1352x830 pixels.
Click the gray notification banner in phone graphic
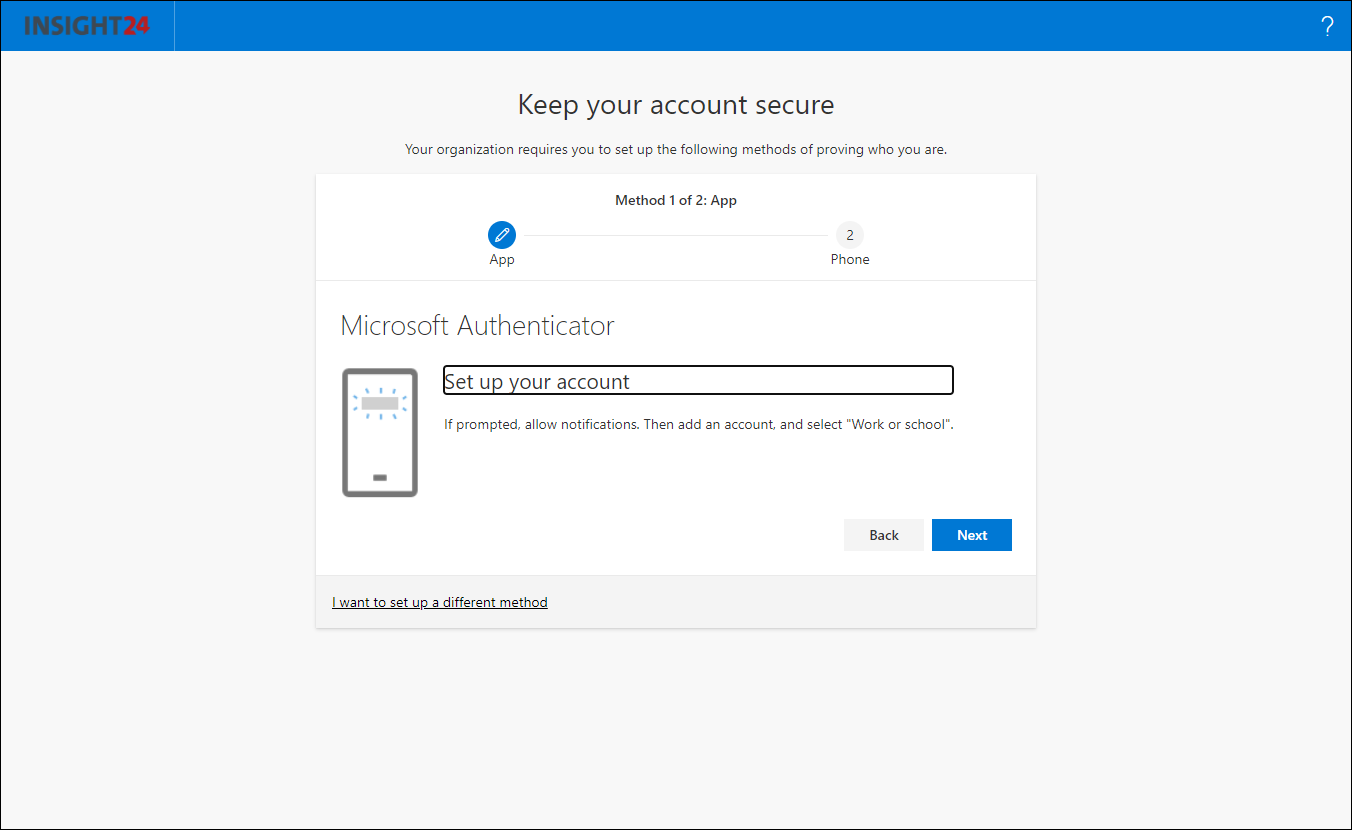[x=380, y=403]
